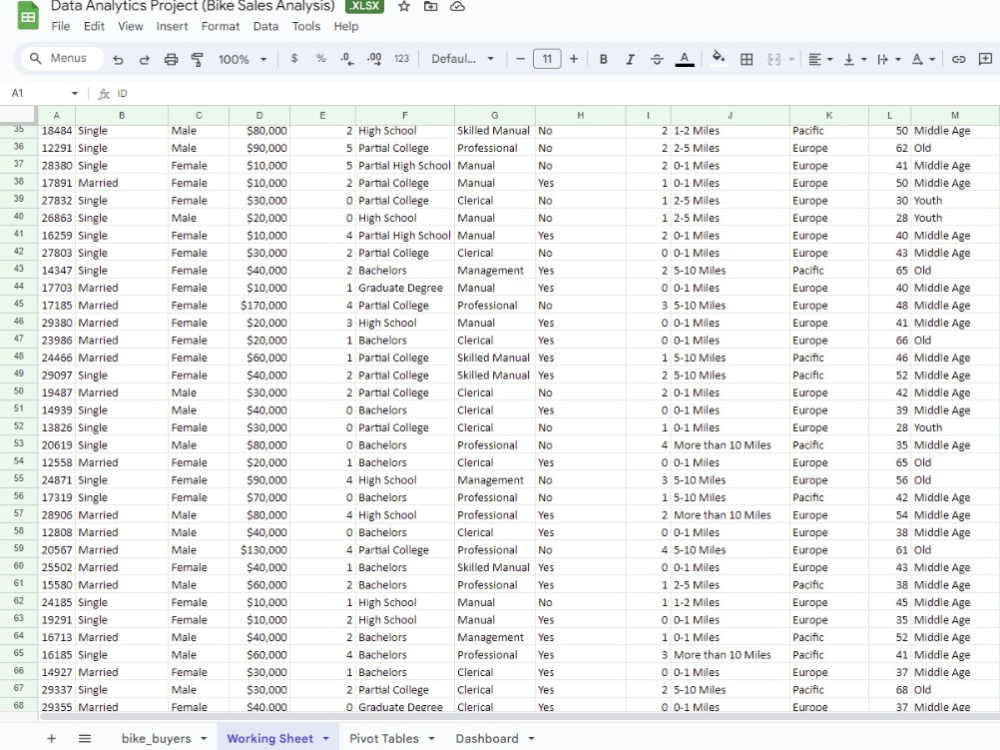Decrease decimal places icon
The height and width of the screenshot is (750, 1000).
click(347, 59)
